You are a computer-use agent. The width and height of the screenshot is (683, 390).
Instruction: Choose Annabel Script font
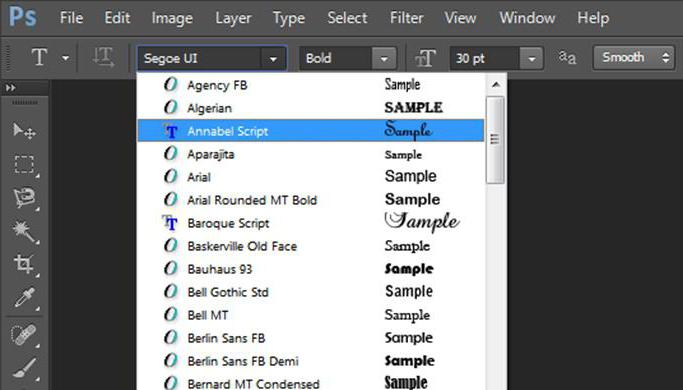311,131
